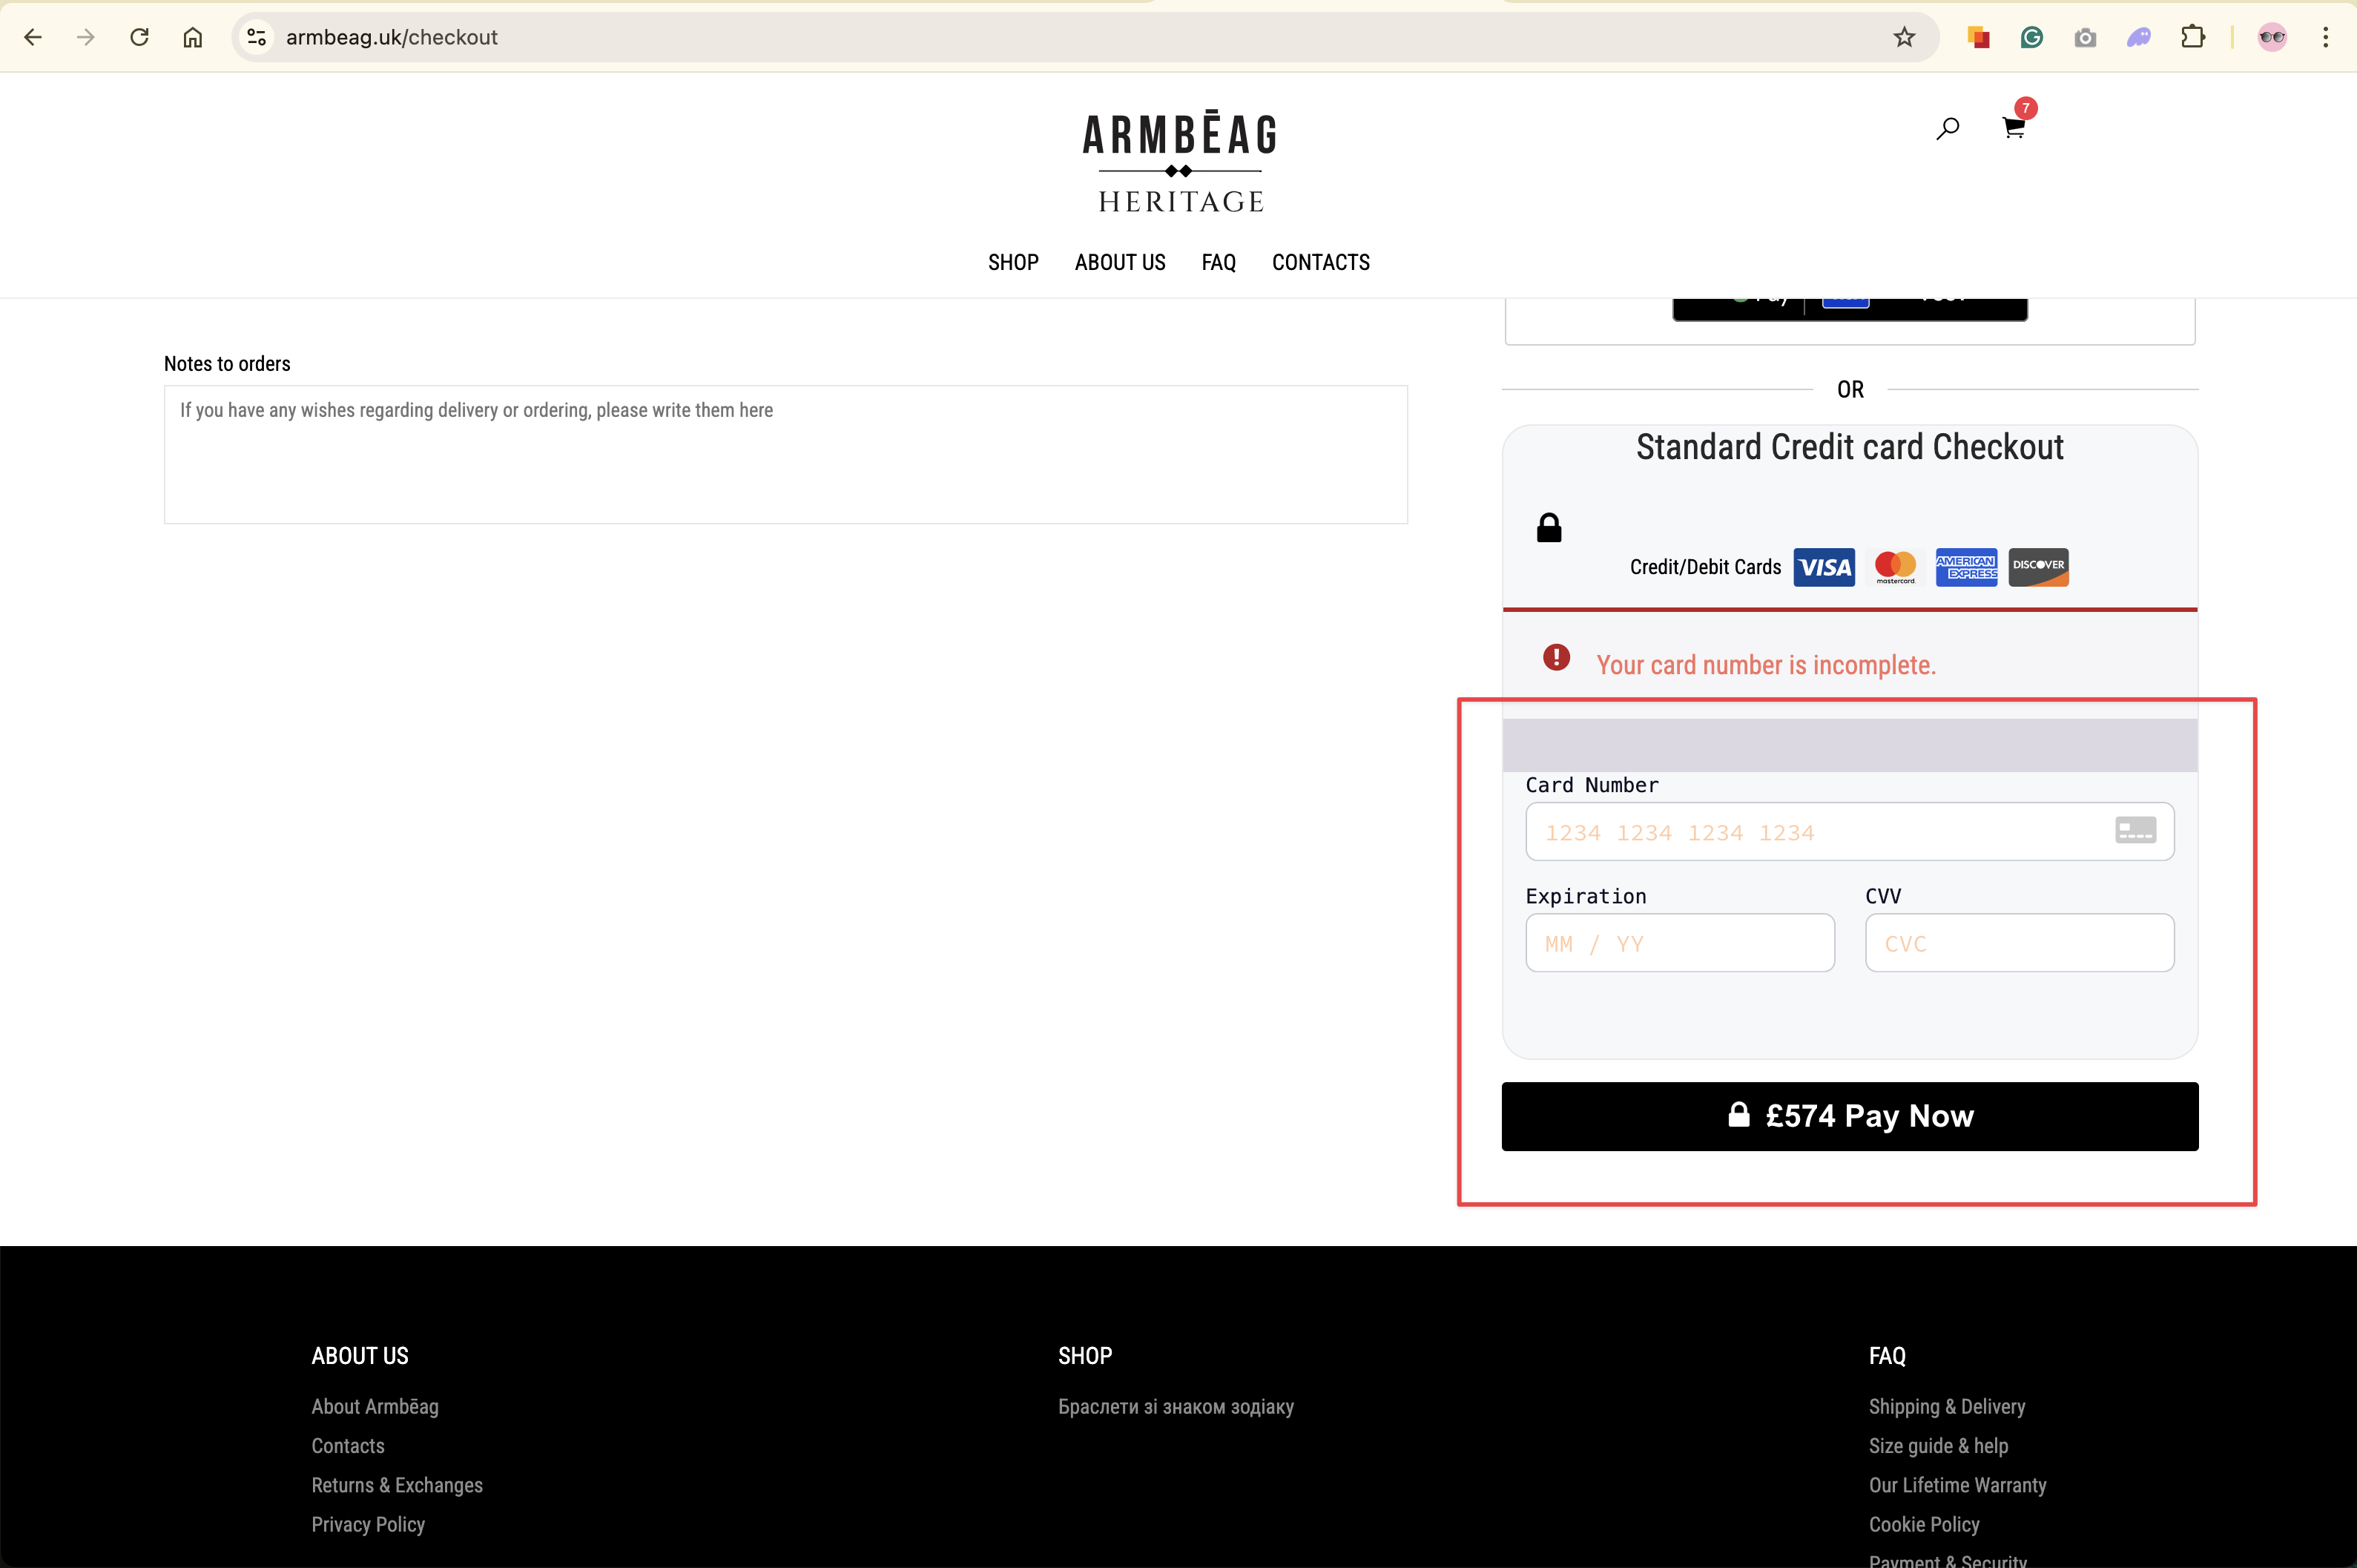Open the SHOP navigation menu

(1013, 262)
